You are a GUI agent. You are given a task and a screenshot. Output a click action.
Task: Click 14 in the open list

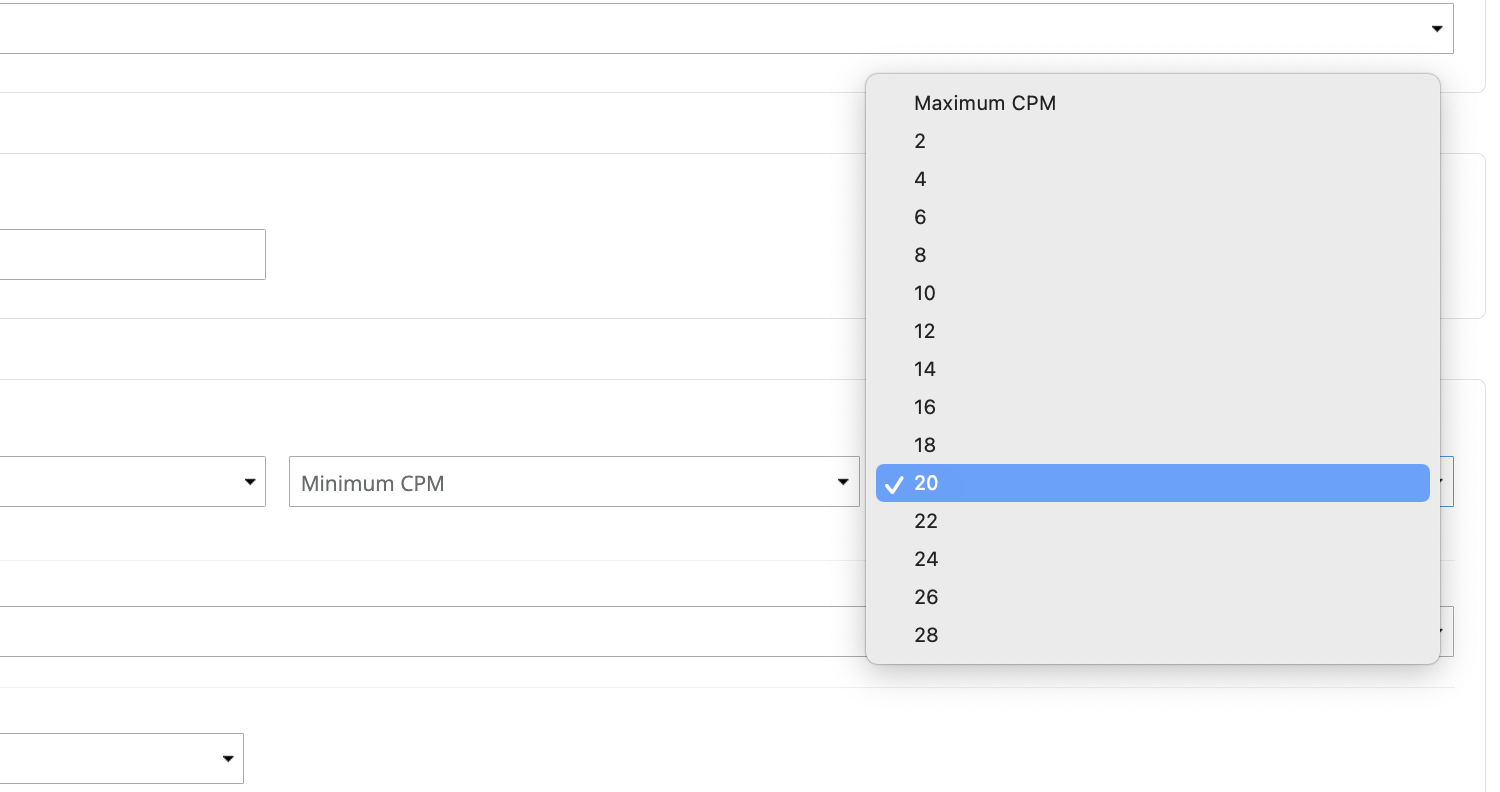(x=924, y=369)
